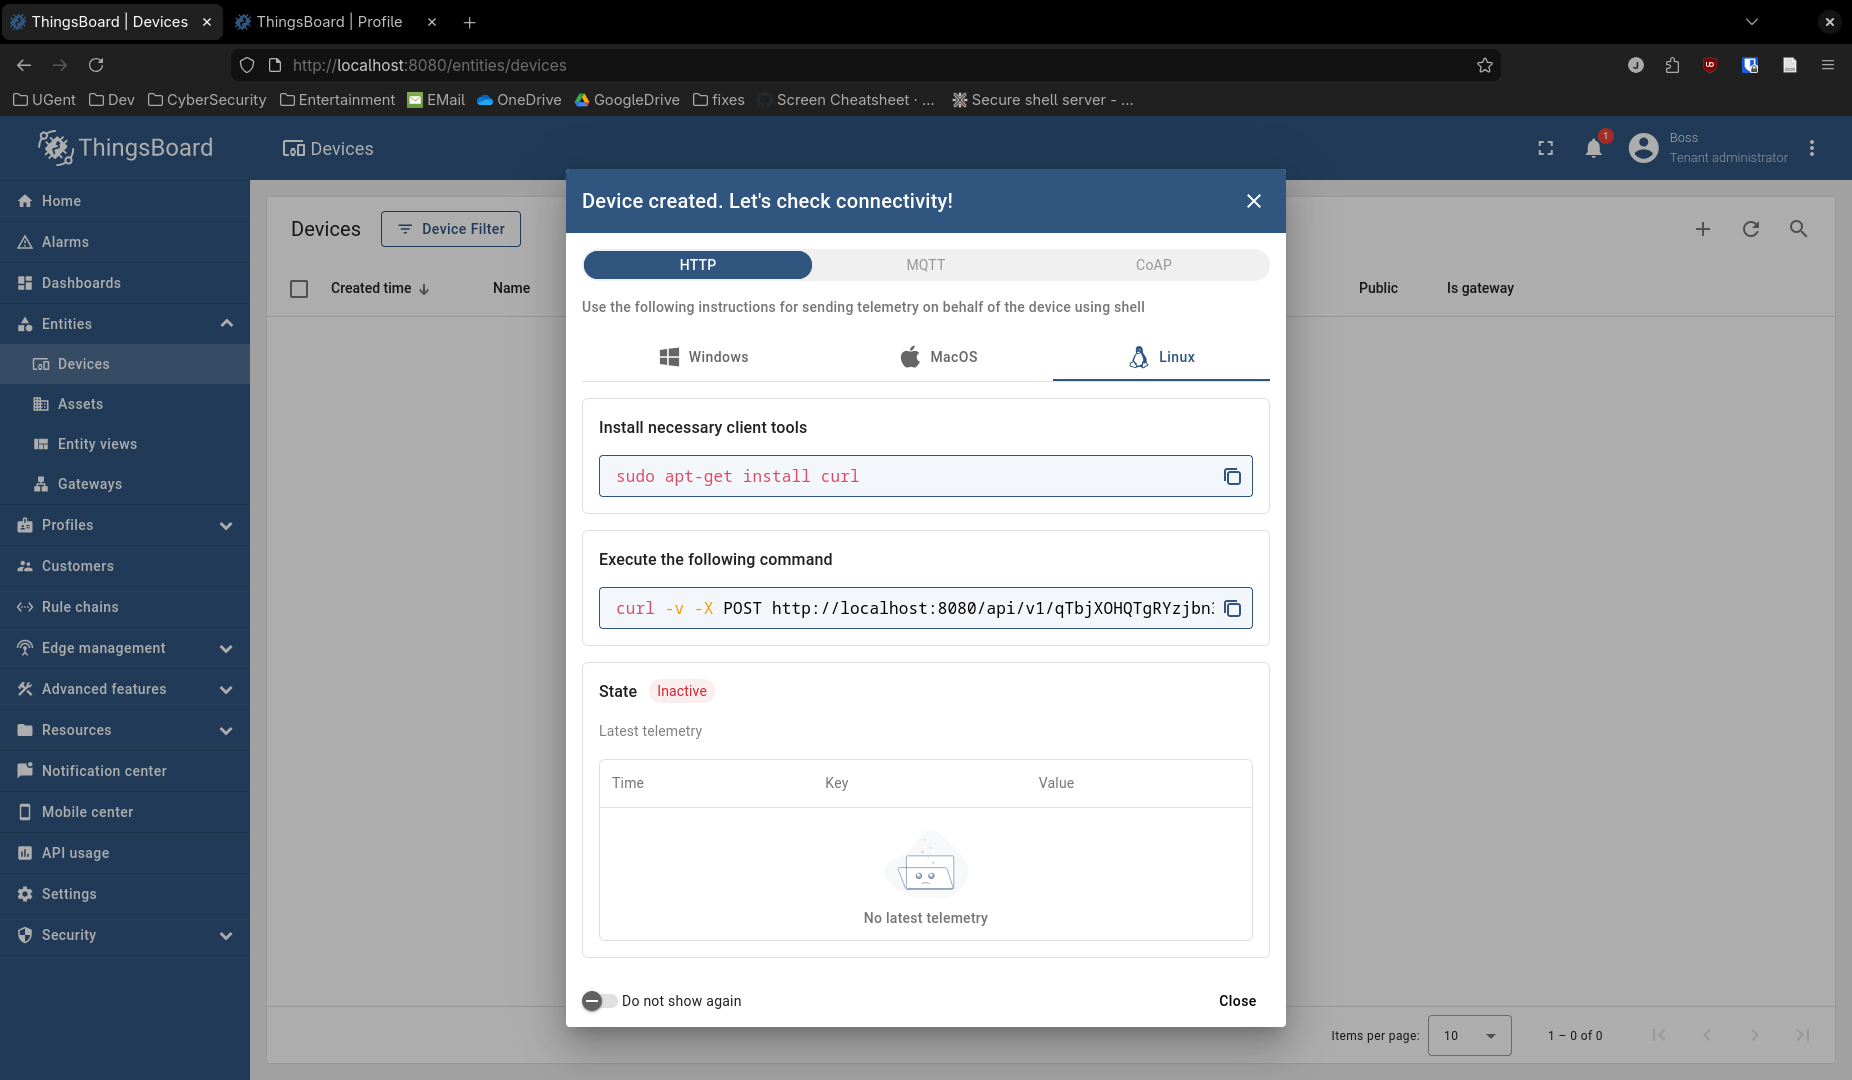
Task: Copy the apt-get install curl command
Action: pyautogui.click(x=1232, y=477)
